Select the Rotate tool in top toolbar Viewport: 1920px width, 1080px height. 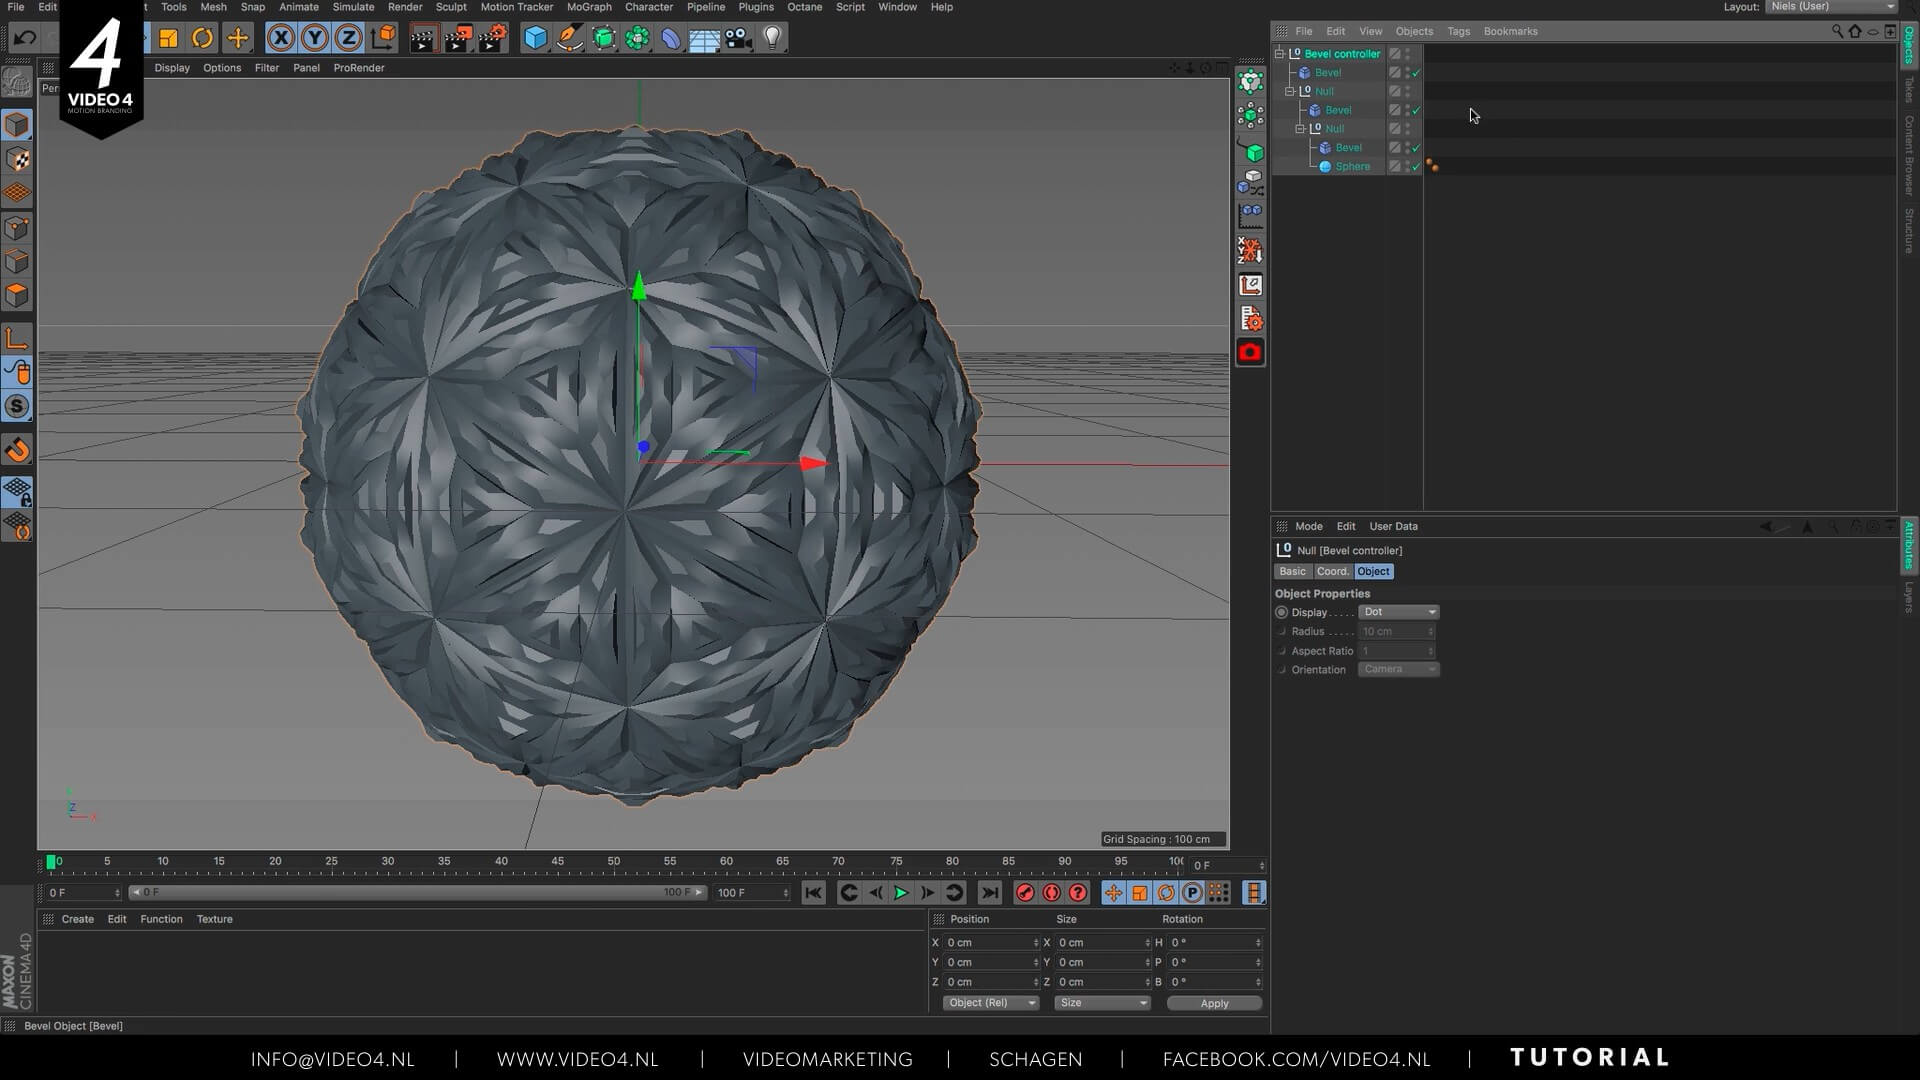[x=202, y=38]
